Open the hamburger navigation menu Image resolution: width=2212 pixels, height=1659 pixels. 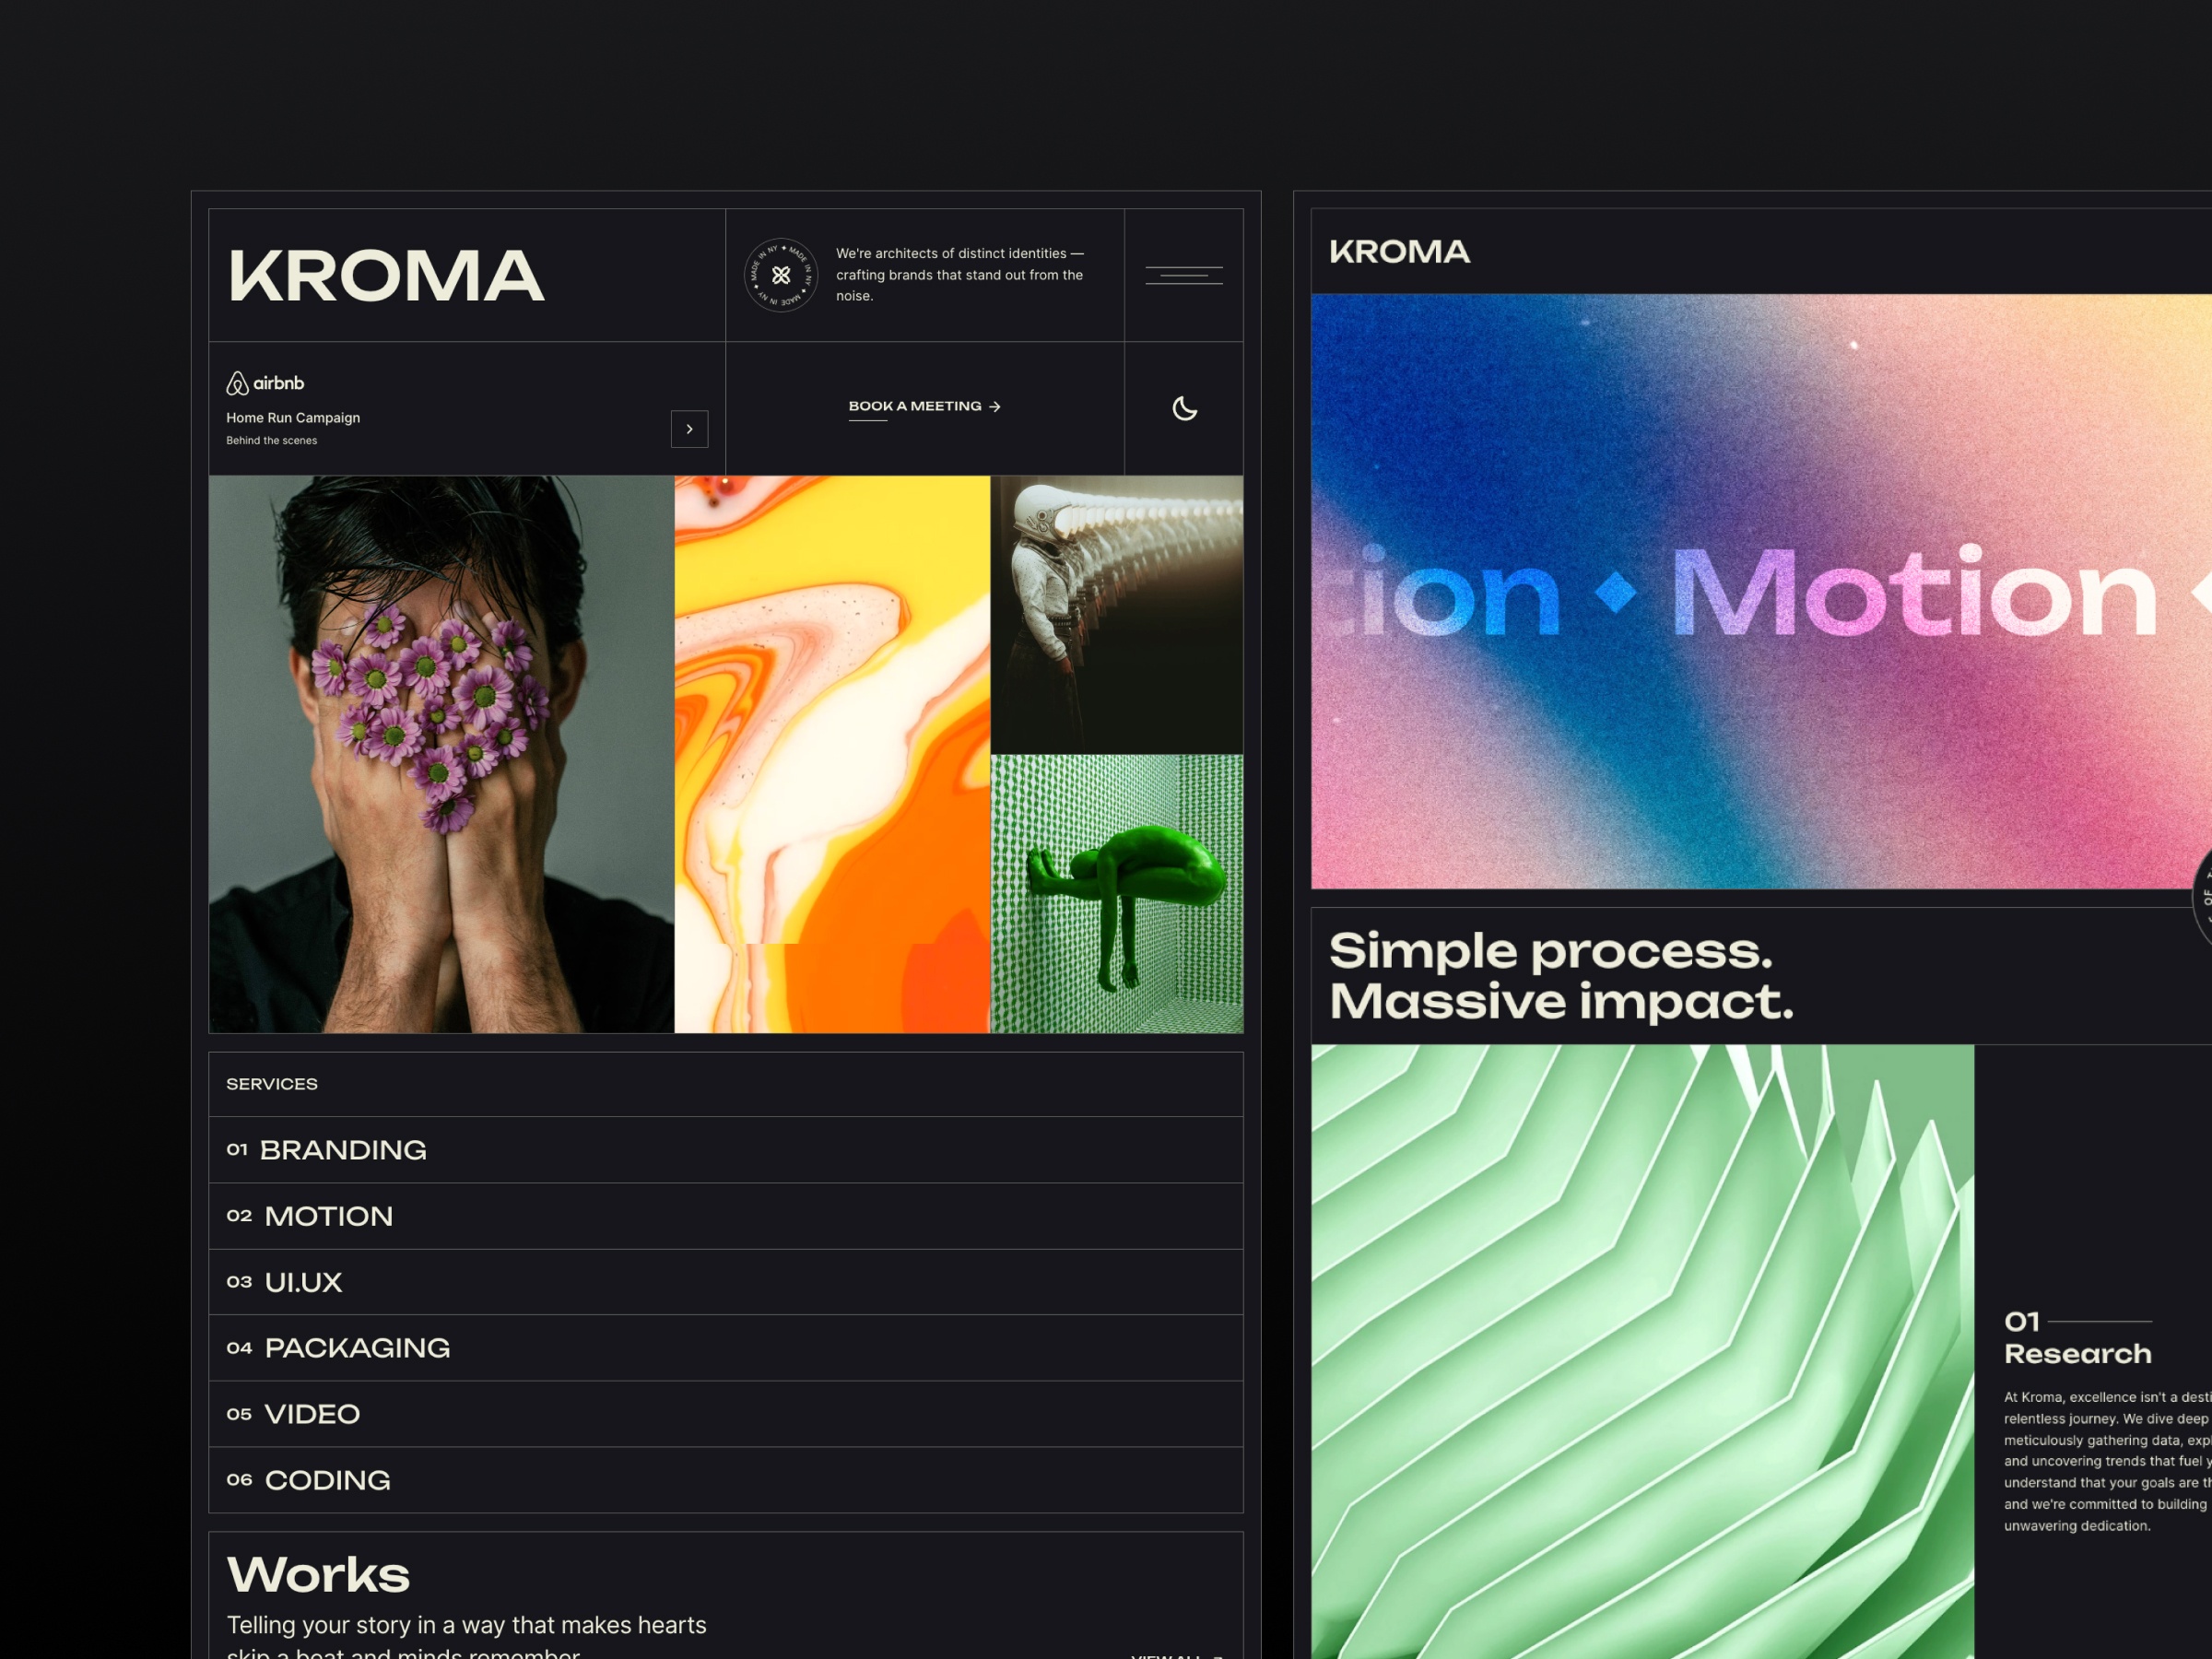coord(1183,275)
